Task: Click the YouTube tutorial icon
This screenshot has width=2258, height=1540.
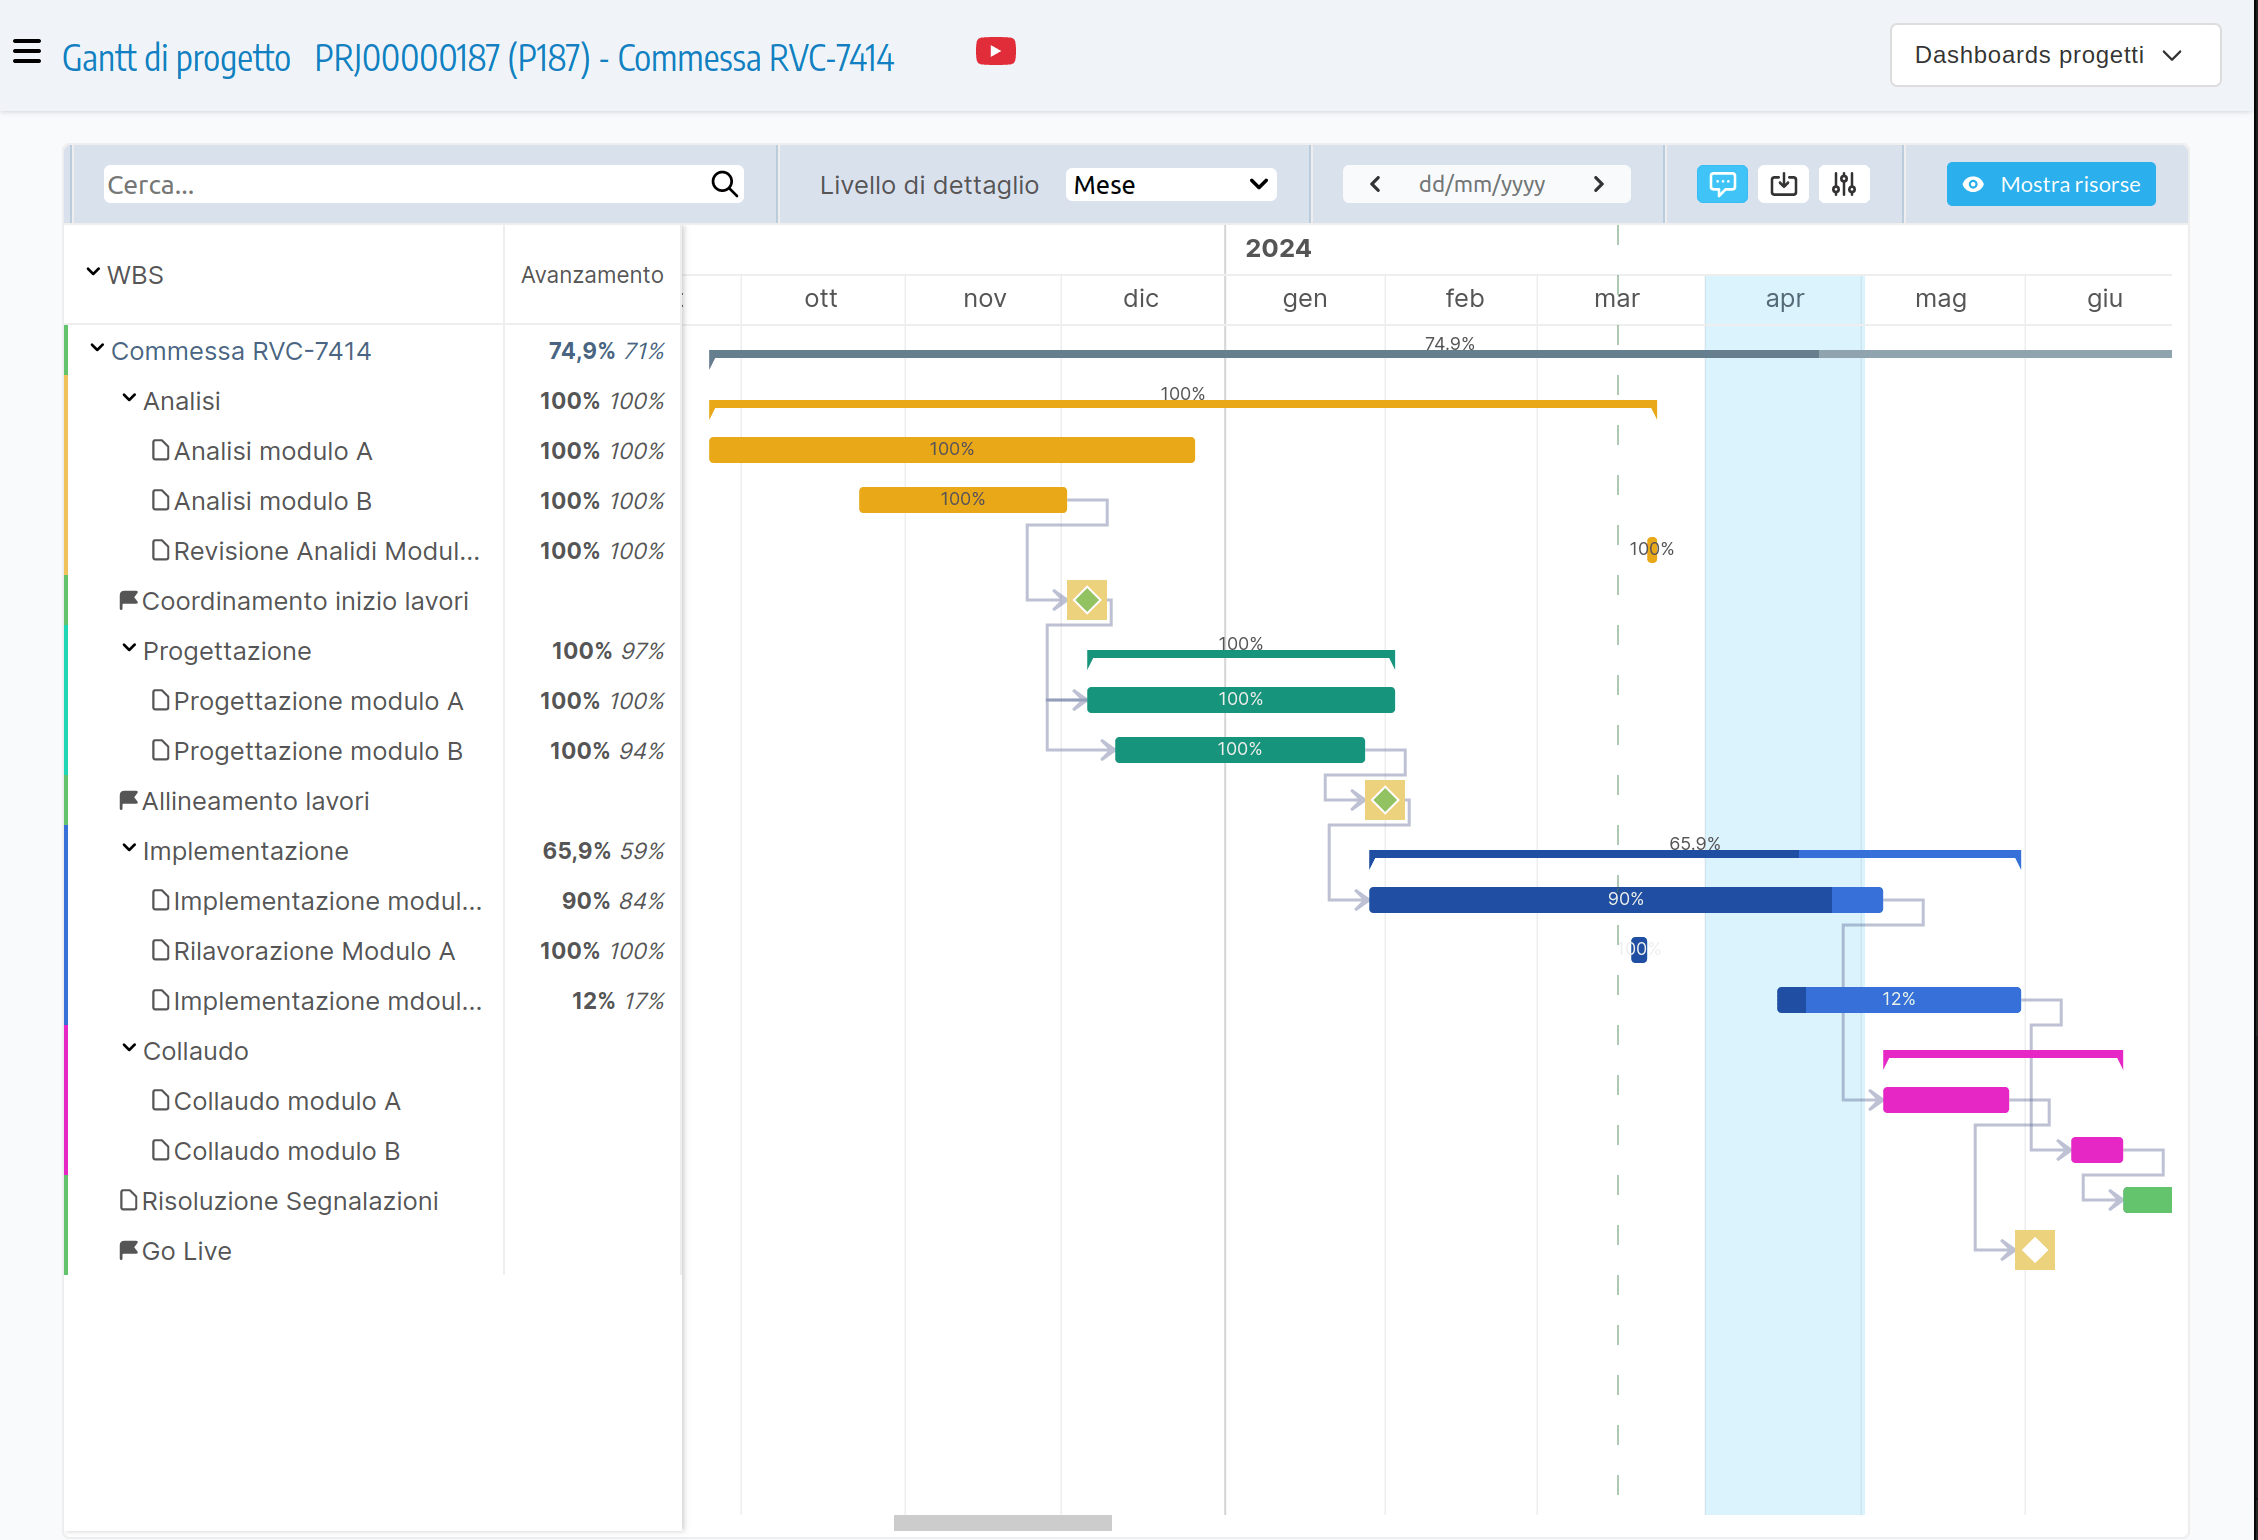Action: pos(995,51)
